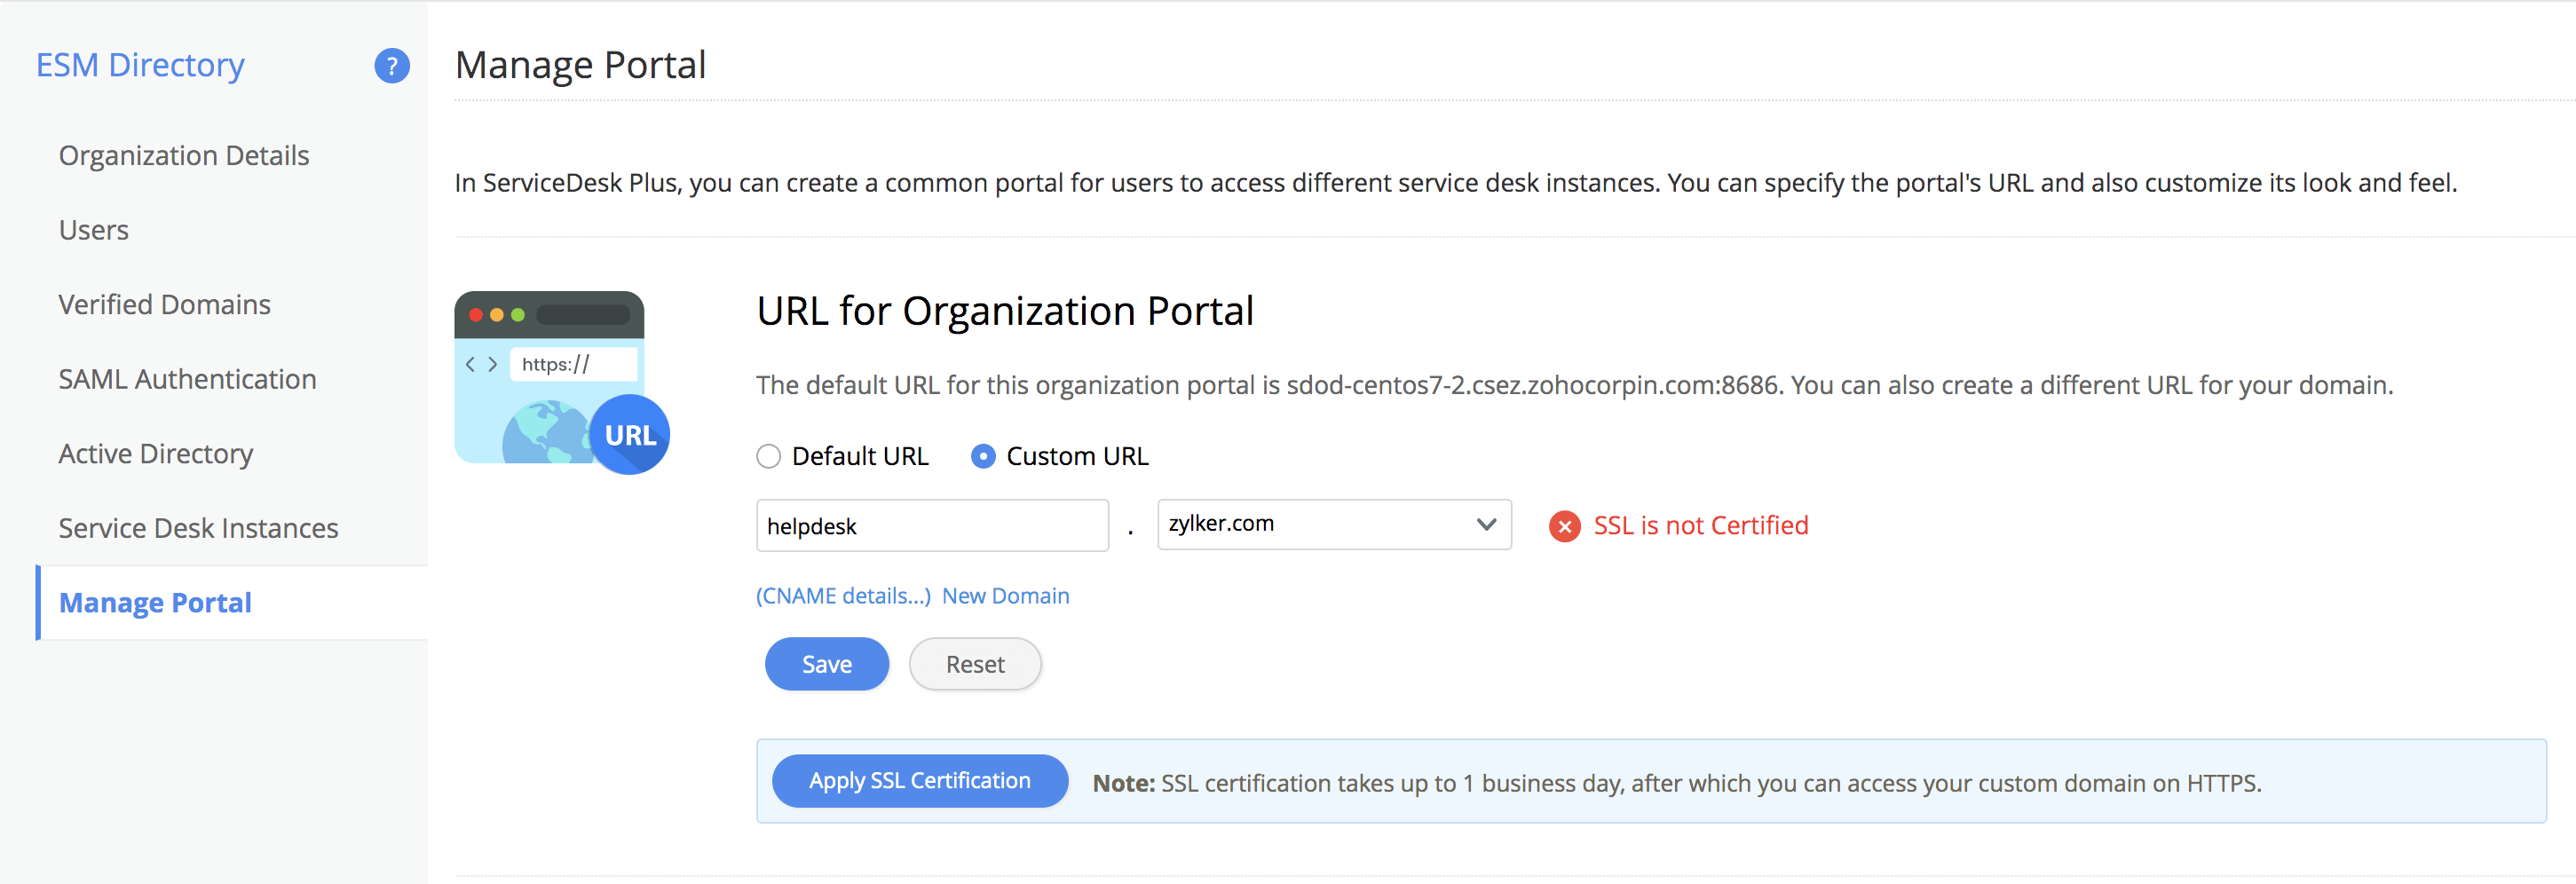Open the zylker.com domain dropdown
The width and height of the screenshot is (2576, 884).
1333,525
